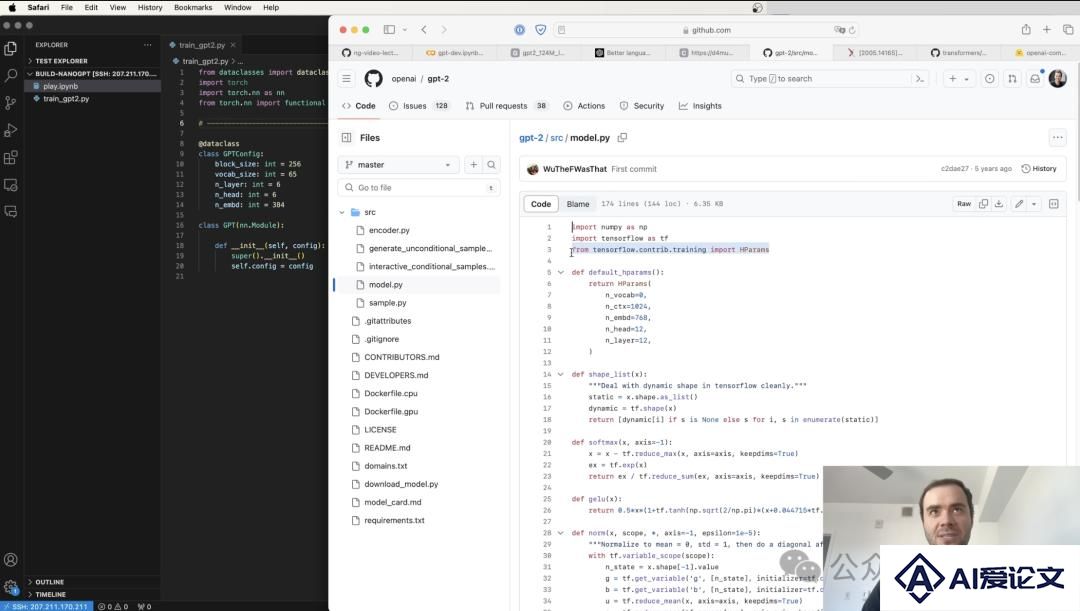Collapse the norm function fold
Image resolution: width=1080 pixels, height=611 pixels.
561,532
